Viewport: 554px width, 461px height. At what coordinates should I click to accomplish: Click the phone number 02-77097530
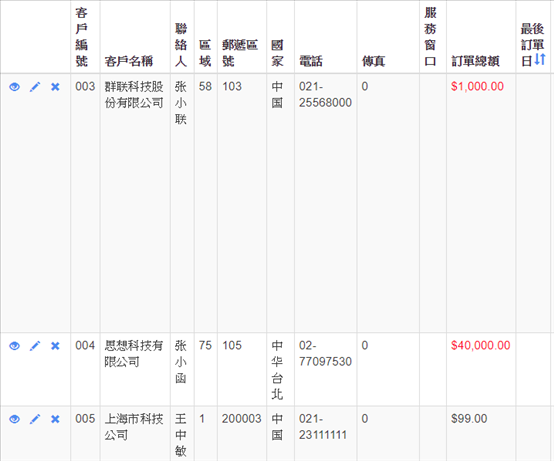click(x=325, y=354)
